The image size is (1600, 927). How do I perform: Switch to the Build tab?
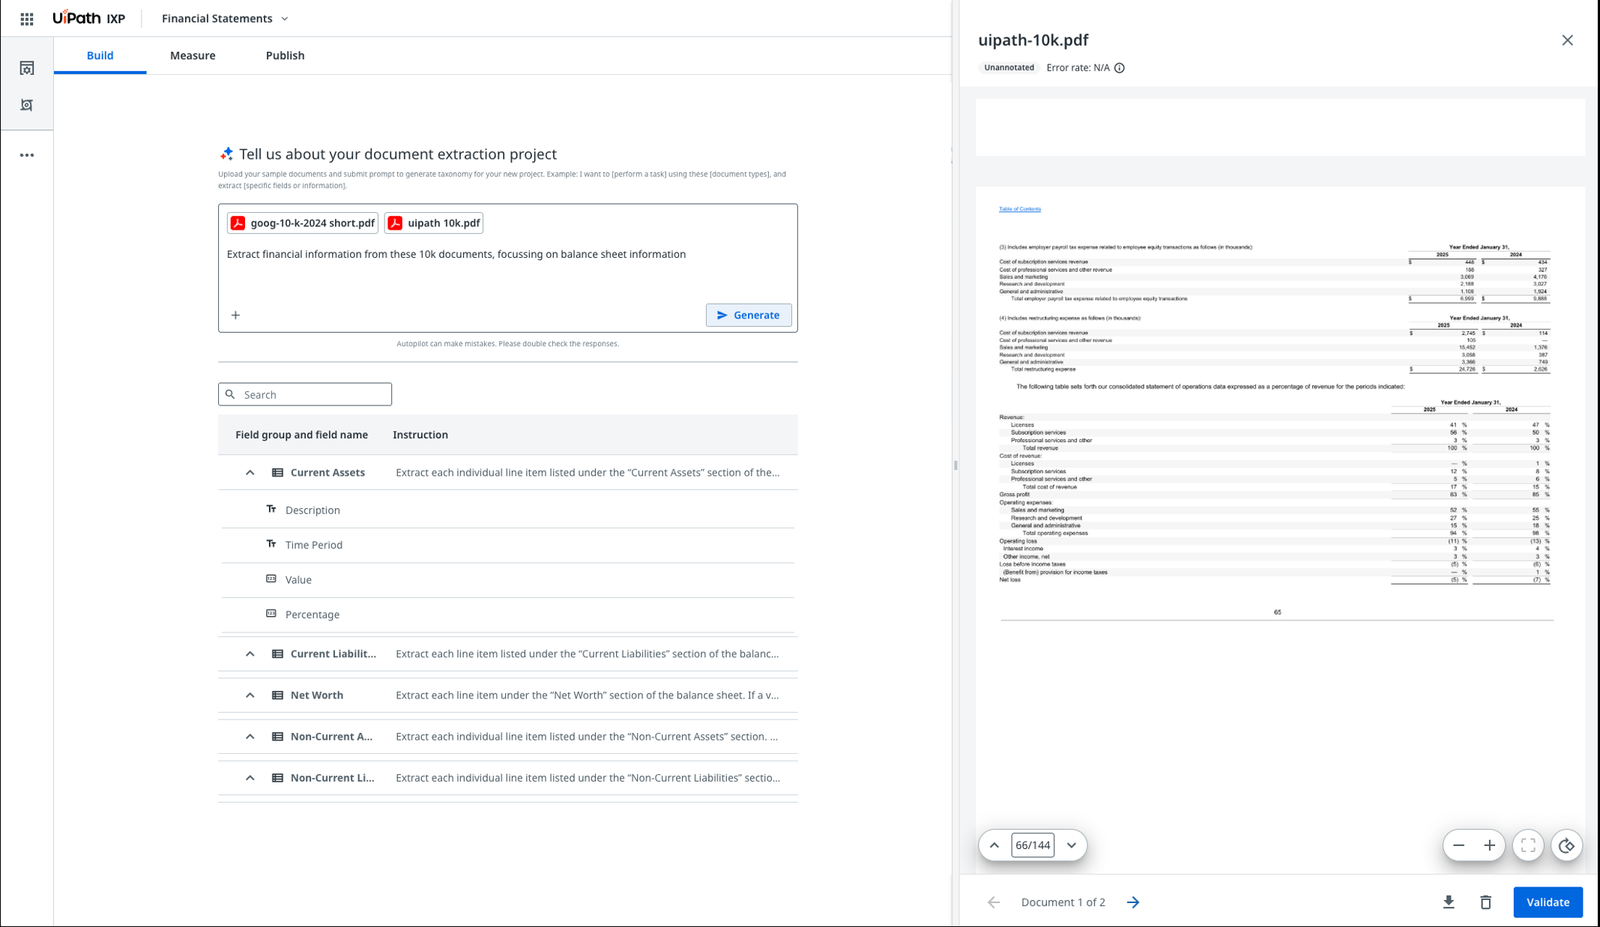click(100, 56)
